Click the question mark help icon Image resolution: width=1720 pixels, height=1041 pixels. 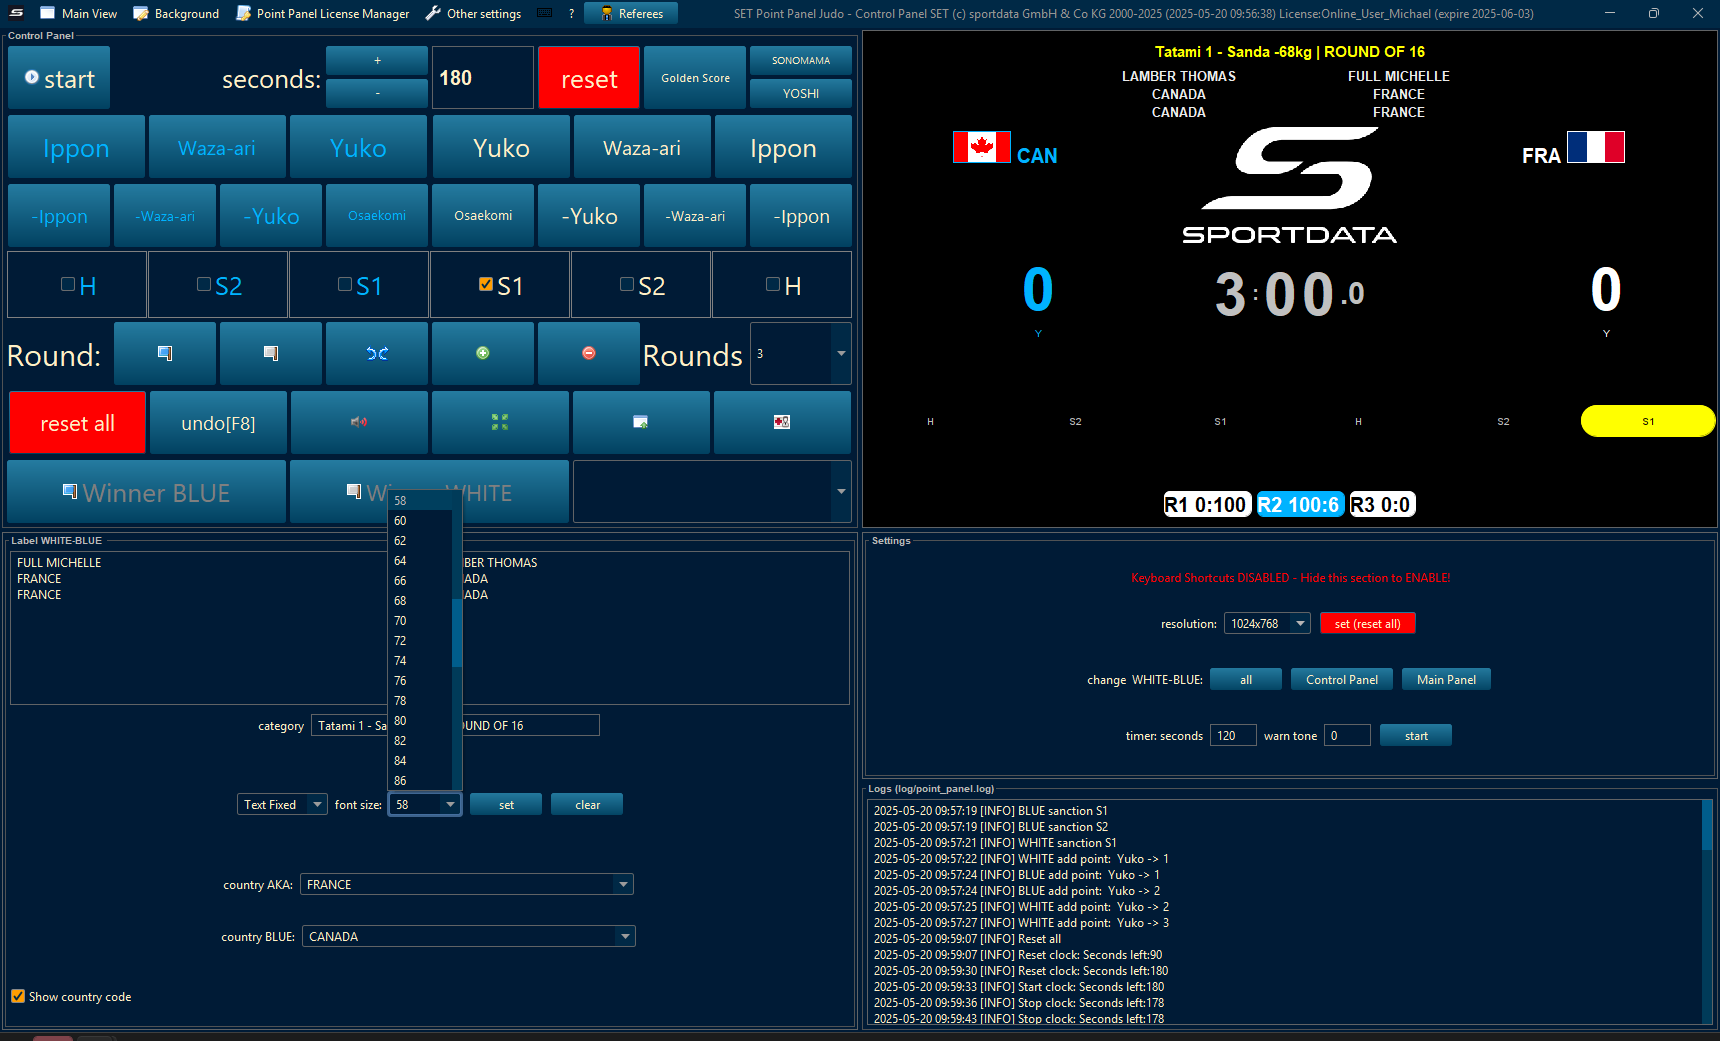click(x=571, y=13)
